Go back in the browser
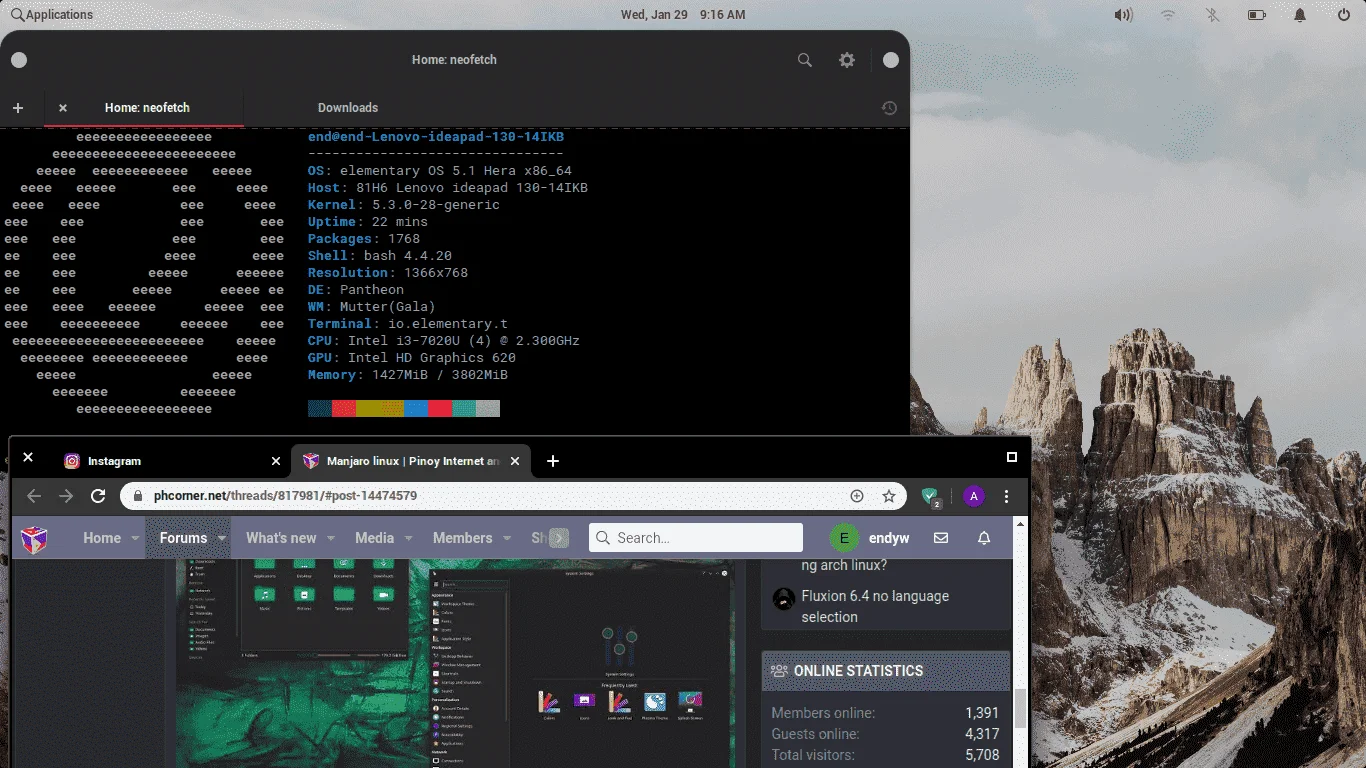Viewport: 1366px width, 768px height. coord(34,496)
